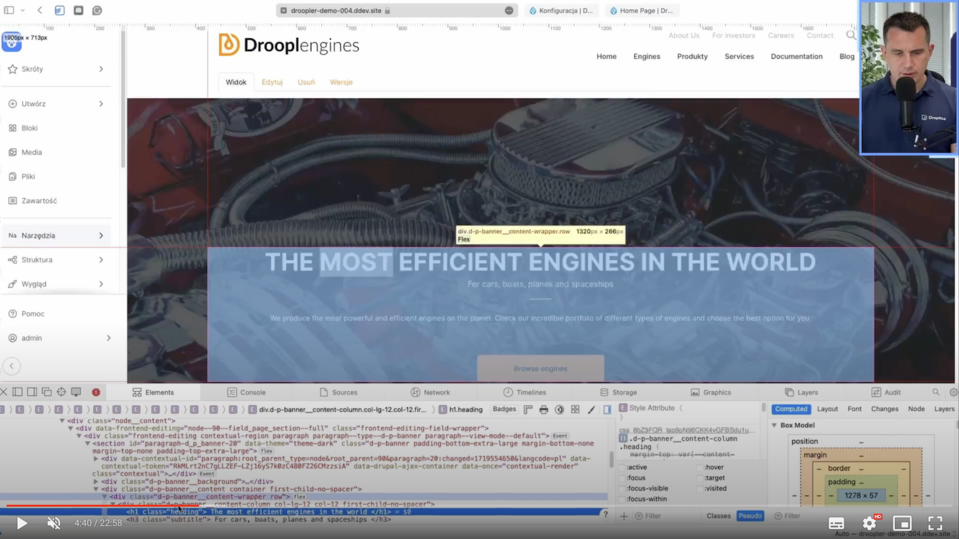Screen dimensions: 959x539
Task: Enable the :active pseudo-class checkbox
Action: click(x=623, y=467)
